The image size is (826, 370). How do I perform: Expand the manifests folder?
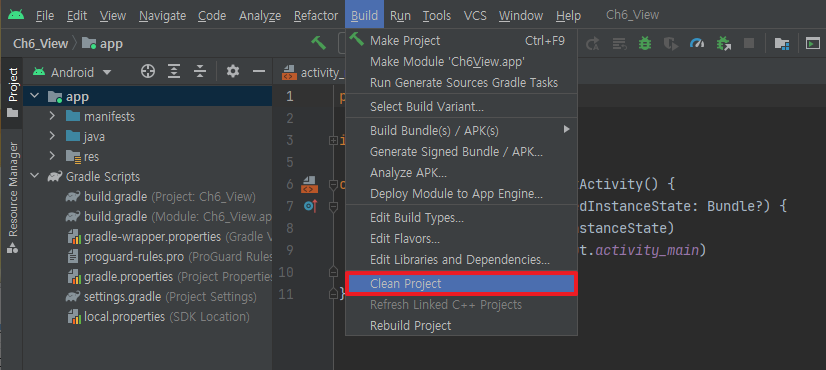pos(52,115)
